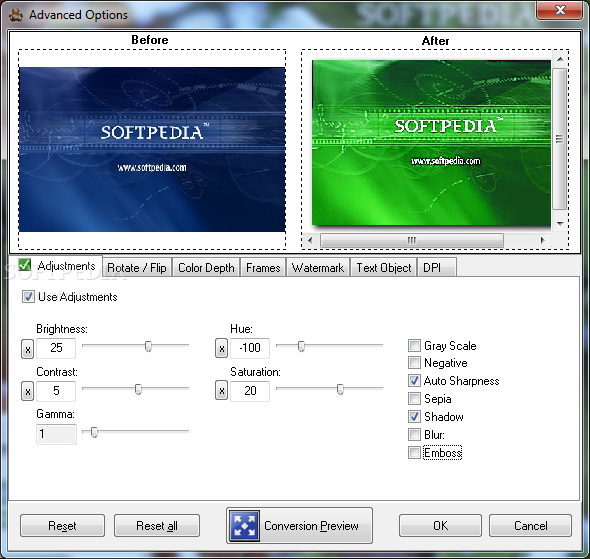Click the app icon in title bar
This screenshot has width=590, height=559.
[x=16, y=15]
